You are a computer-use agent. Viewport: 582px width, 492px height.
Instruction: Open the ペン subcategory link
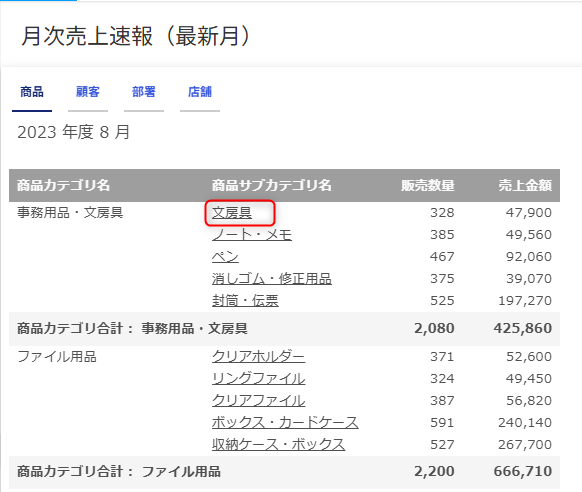click(x=225, y=257)
